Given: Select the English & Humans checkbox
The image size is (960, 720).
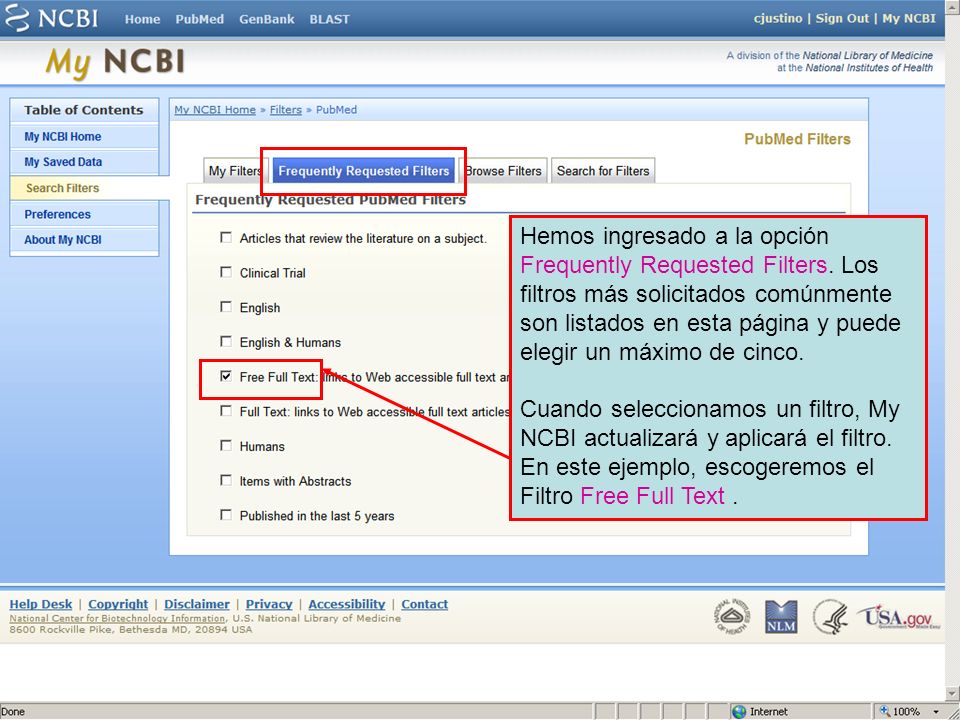Looking at the screenshot, I should point(226,341).
